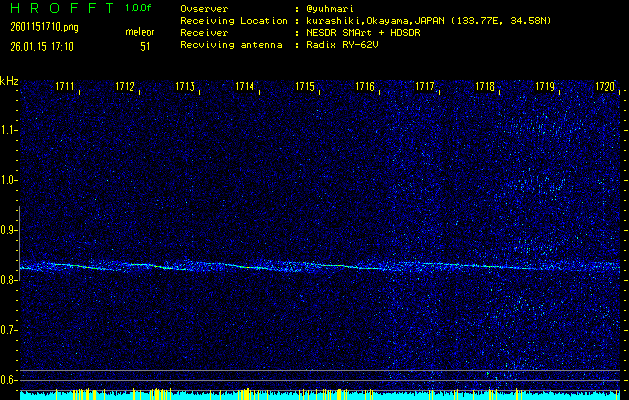Select the 0.8 frequency axis label
Viewport: 629px width, 400px height.
(x=9, y=280)
